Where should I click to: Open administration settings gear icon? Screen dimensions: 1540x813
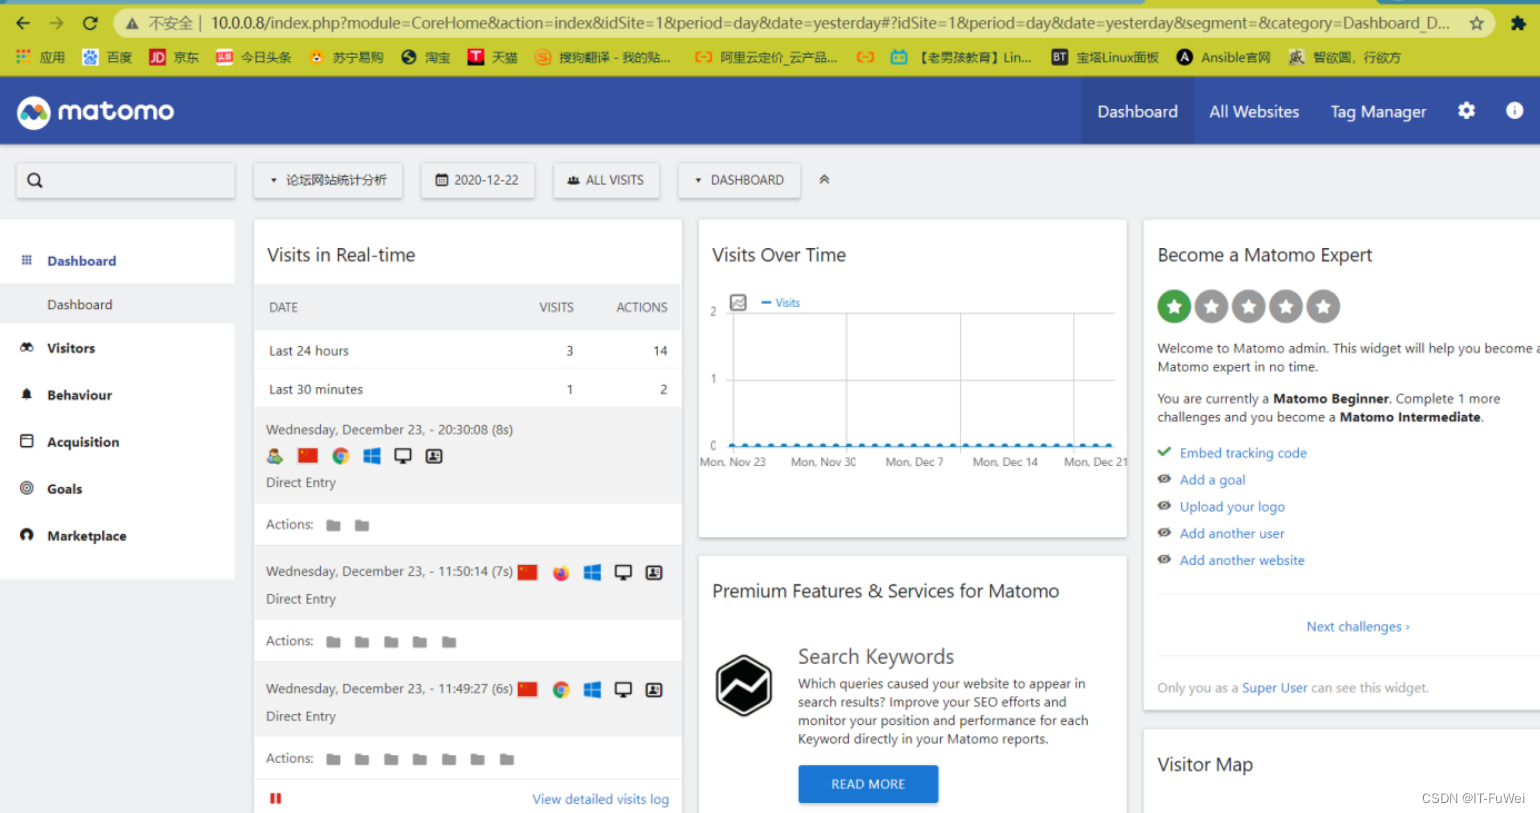point(1466,111)
